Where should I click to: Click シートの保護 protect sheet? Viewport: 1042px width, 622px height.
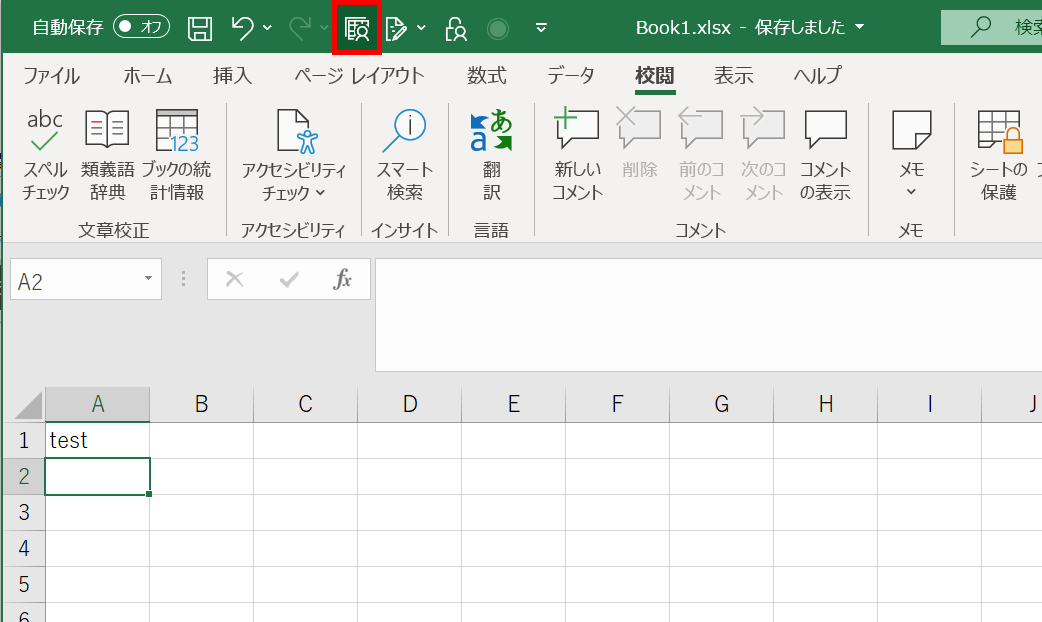999,156
